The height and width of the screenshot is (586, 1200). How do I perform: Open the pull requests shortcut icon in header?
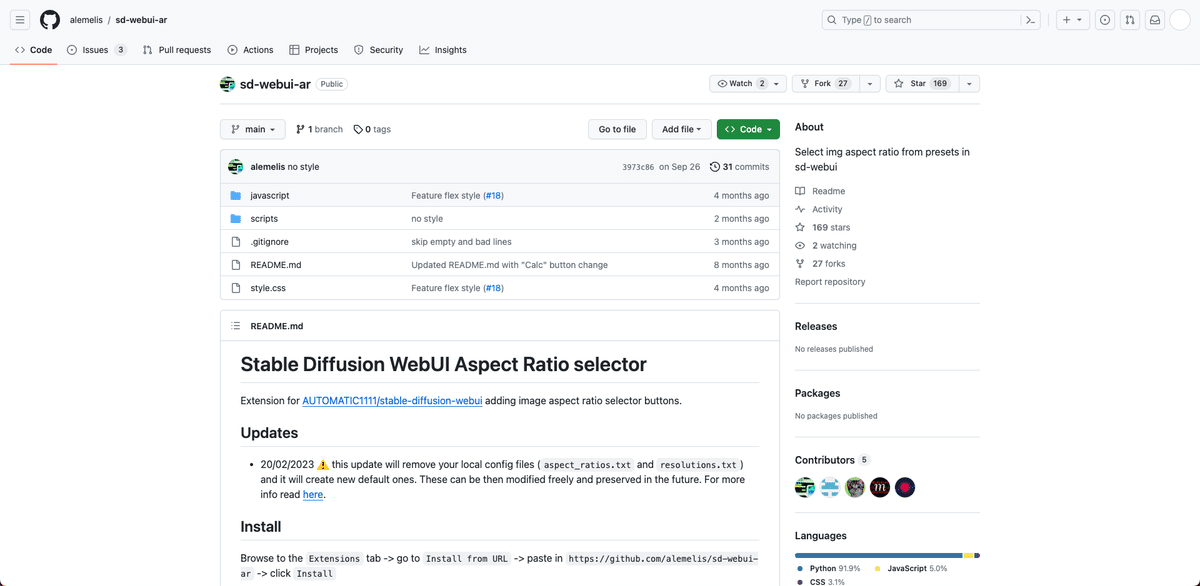coord(1130,20)
